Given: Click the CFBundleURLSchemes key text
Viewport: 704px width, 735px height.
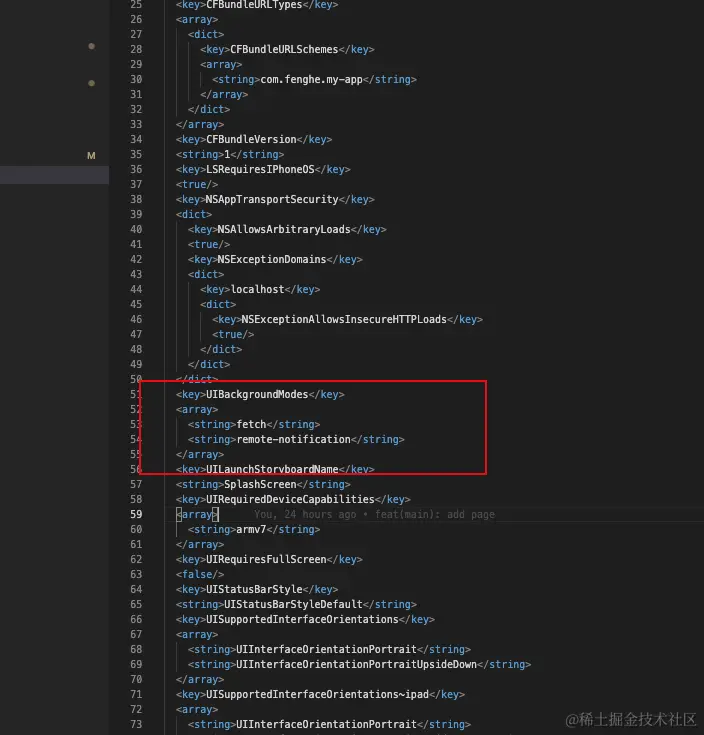Looking at the screenshot, I should (284, 49).
